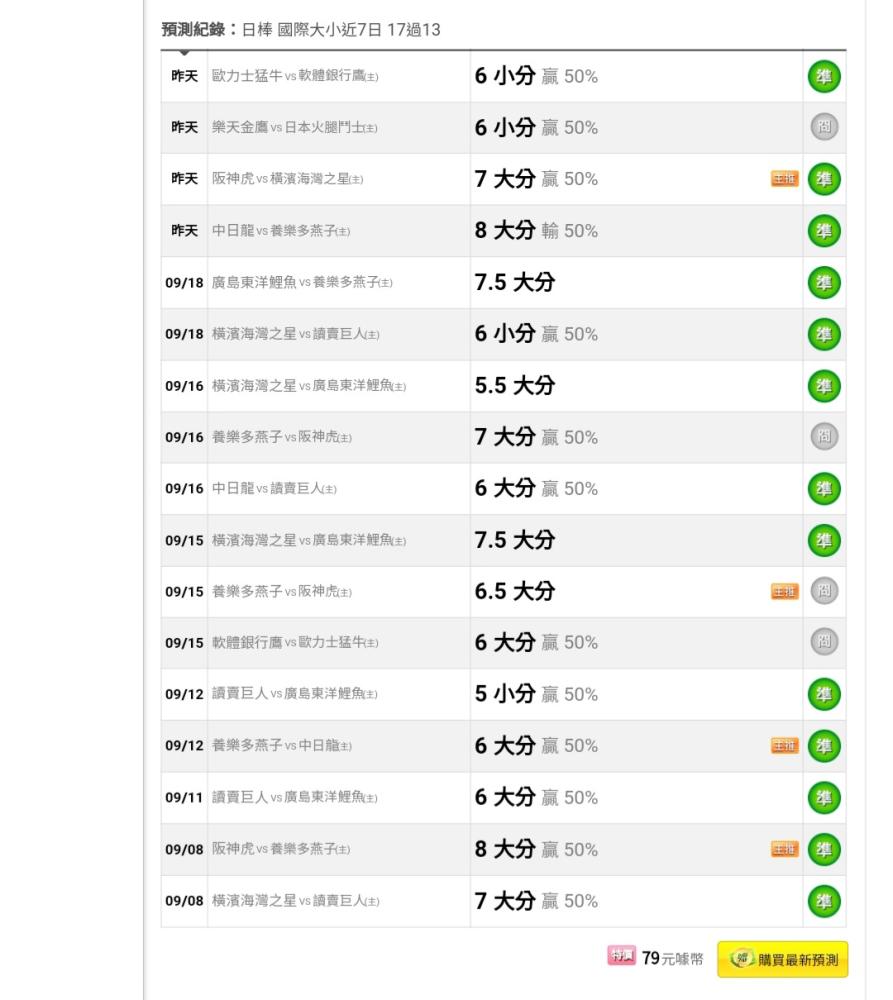Viewport: 893px width, 1000px height.
Task: Click 準 icon for 昨天 中日龍 vs 養樂多燕子
Action: pyautogui.click(x=824, y=231)
